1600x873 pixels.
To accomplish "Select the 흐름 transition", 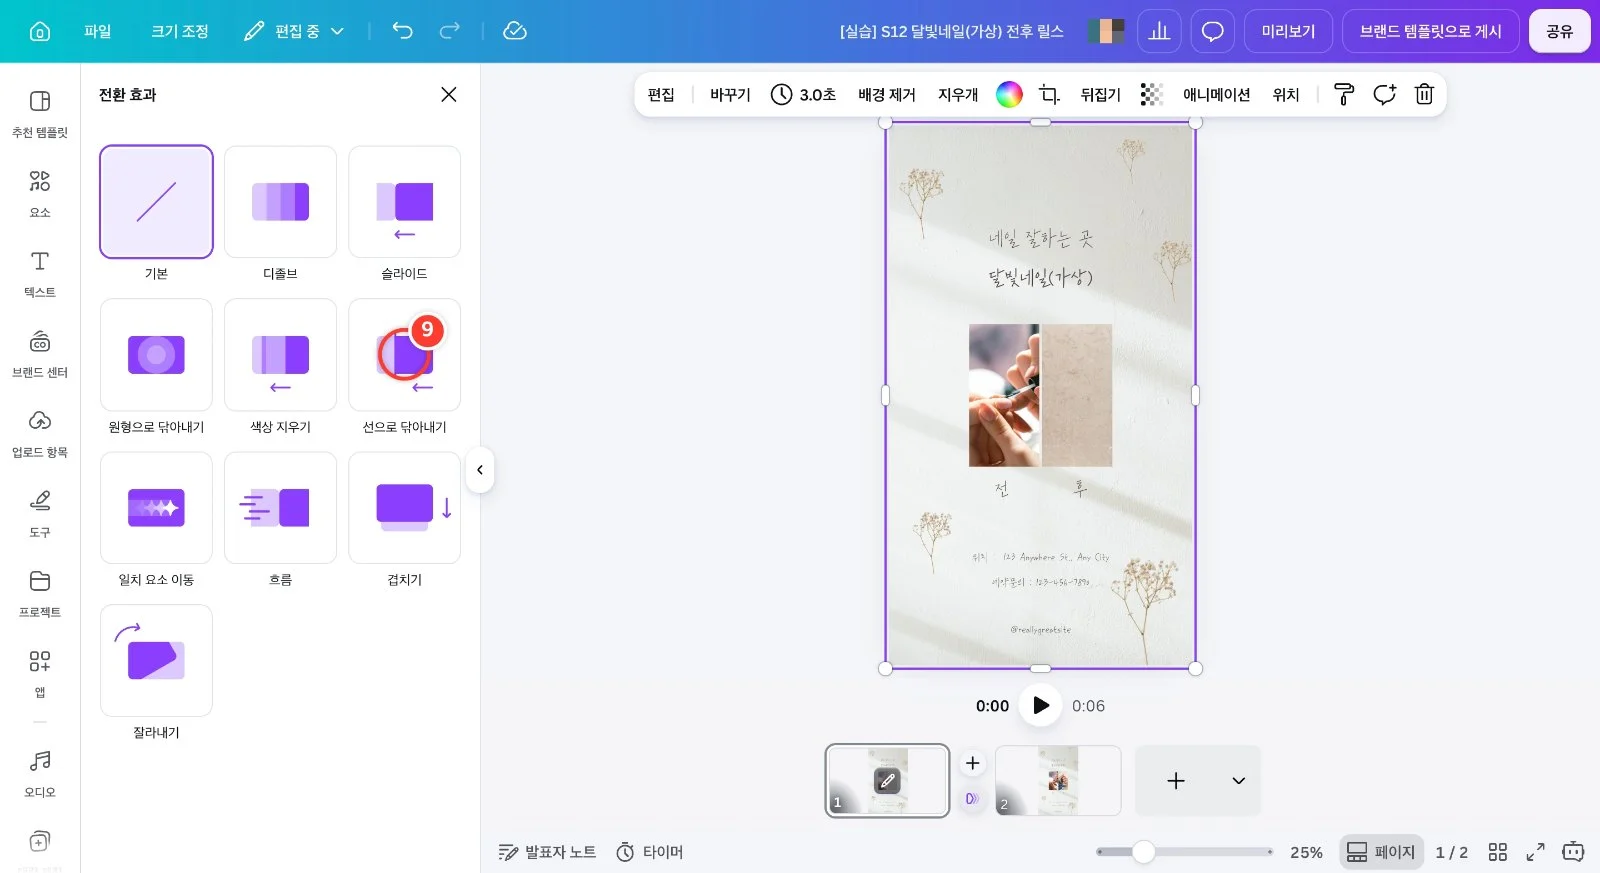I will click(x=280, y=508).
